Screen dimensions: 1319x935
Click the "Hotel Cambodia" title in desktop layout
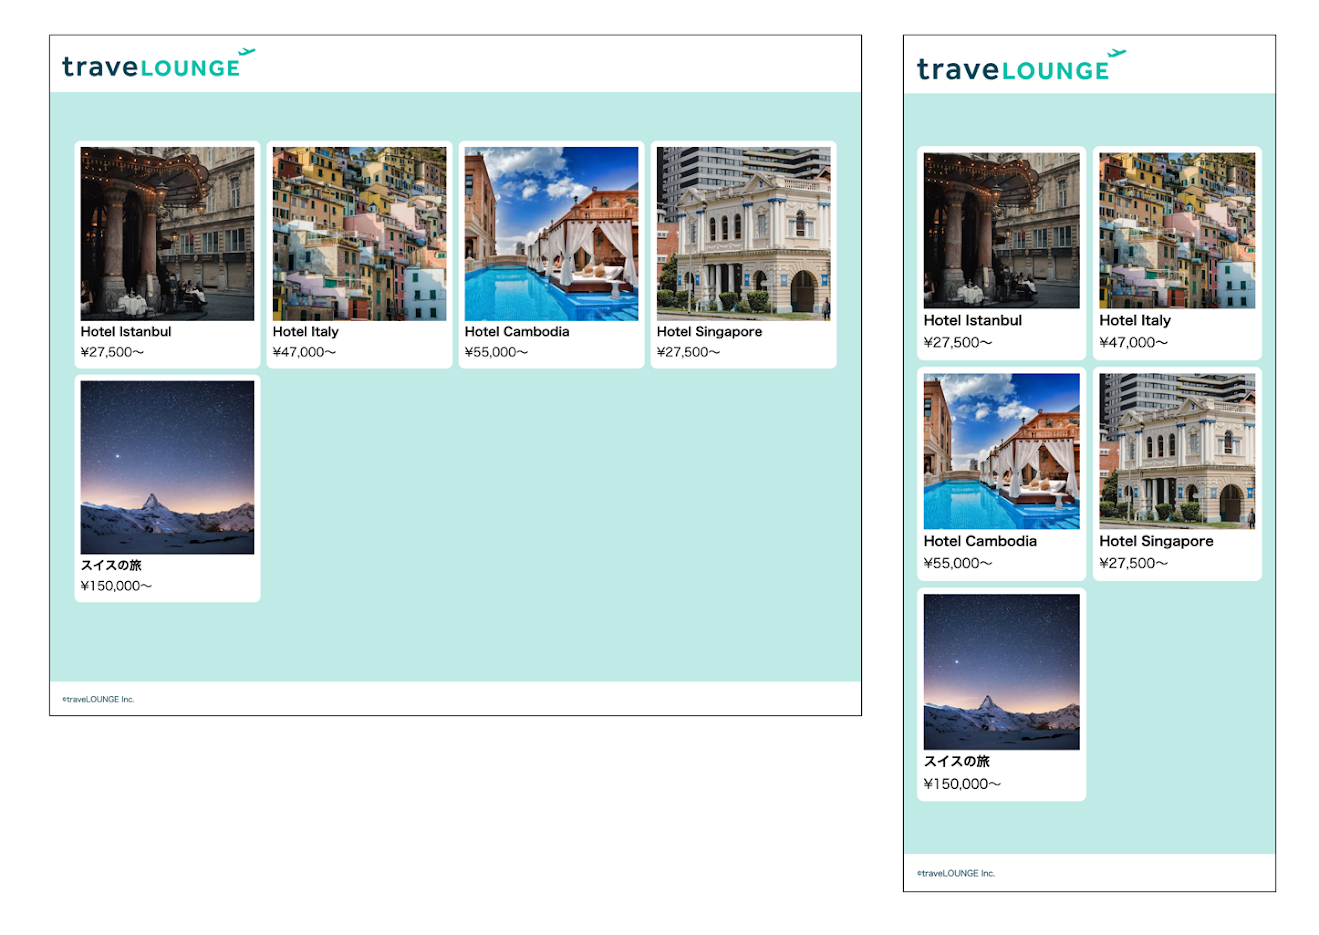516,332
